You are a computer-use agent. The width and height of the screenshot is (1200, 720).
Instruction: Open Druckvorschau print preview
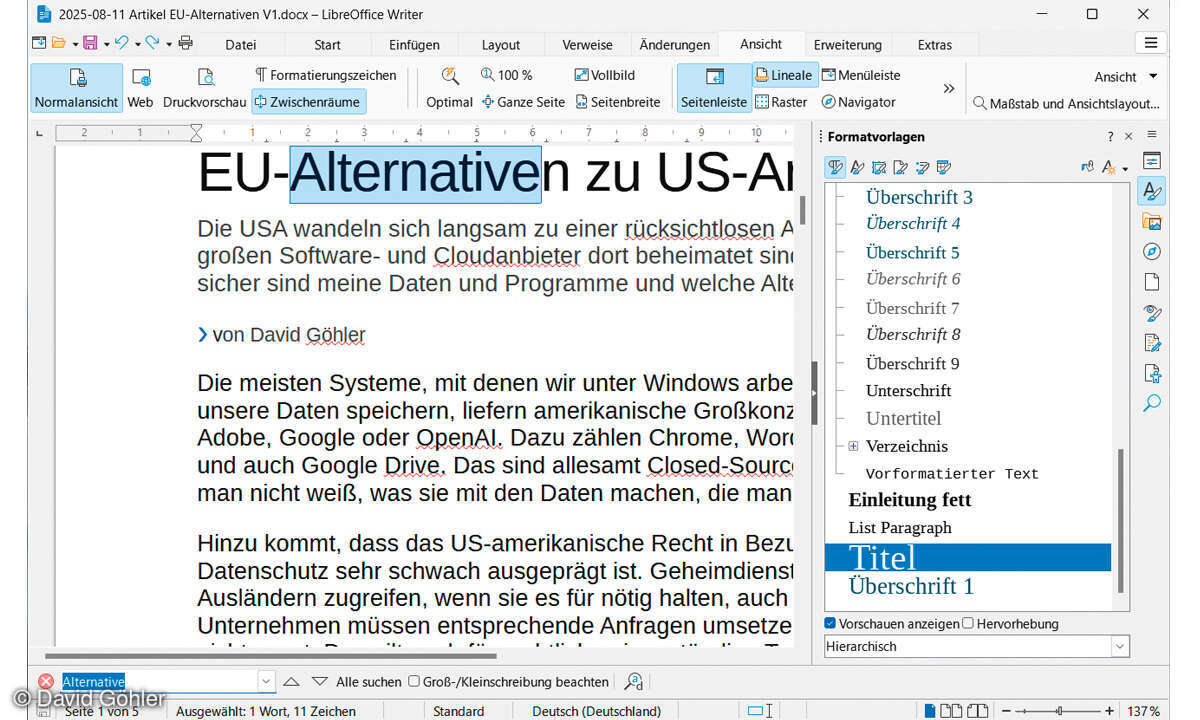(x=205, y=87)
